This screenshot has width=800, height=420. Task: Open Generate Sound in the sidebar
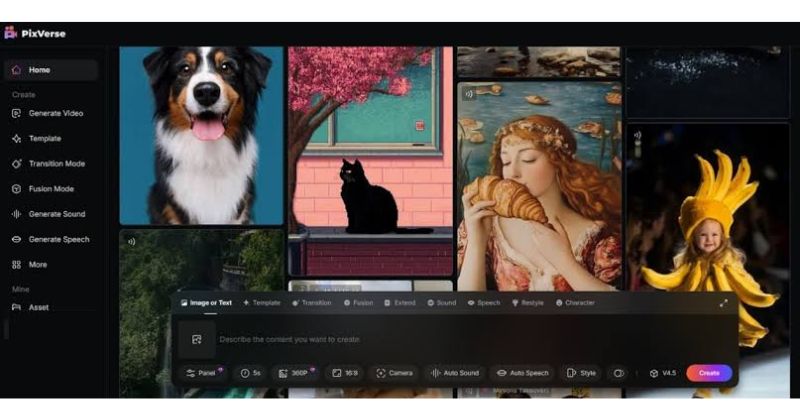48,214
